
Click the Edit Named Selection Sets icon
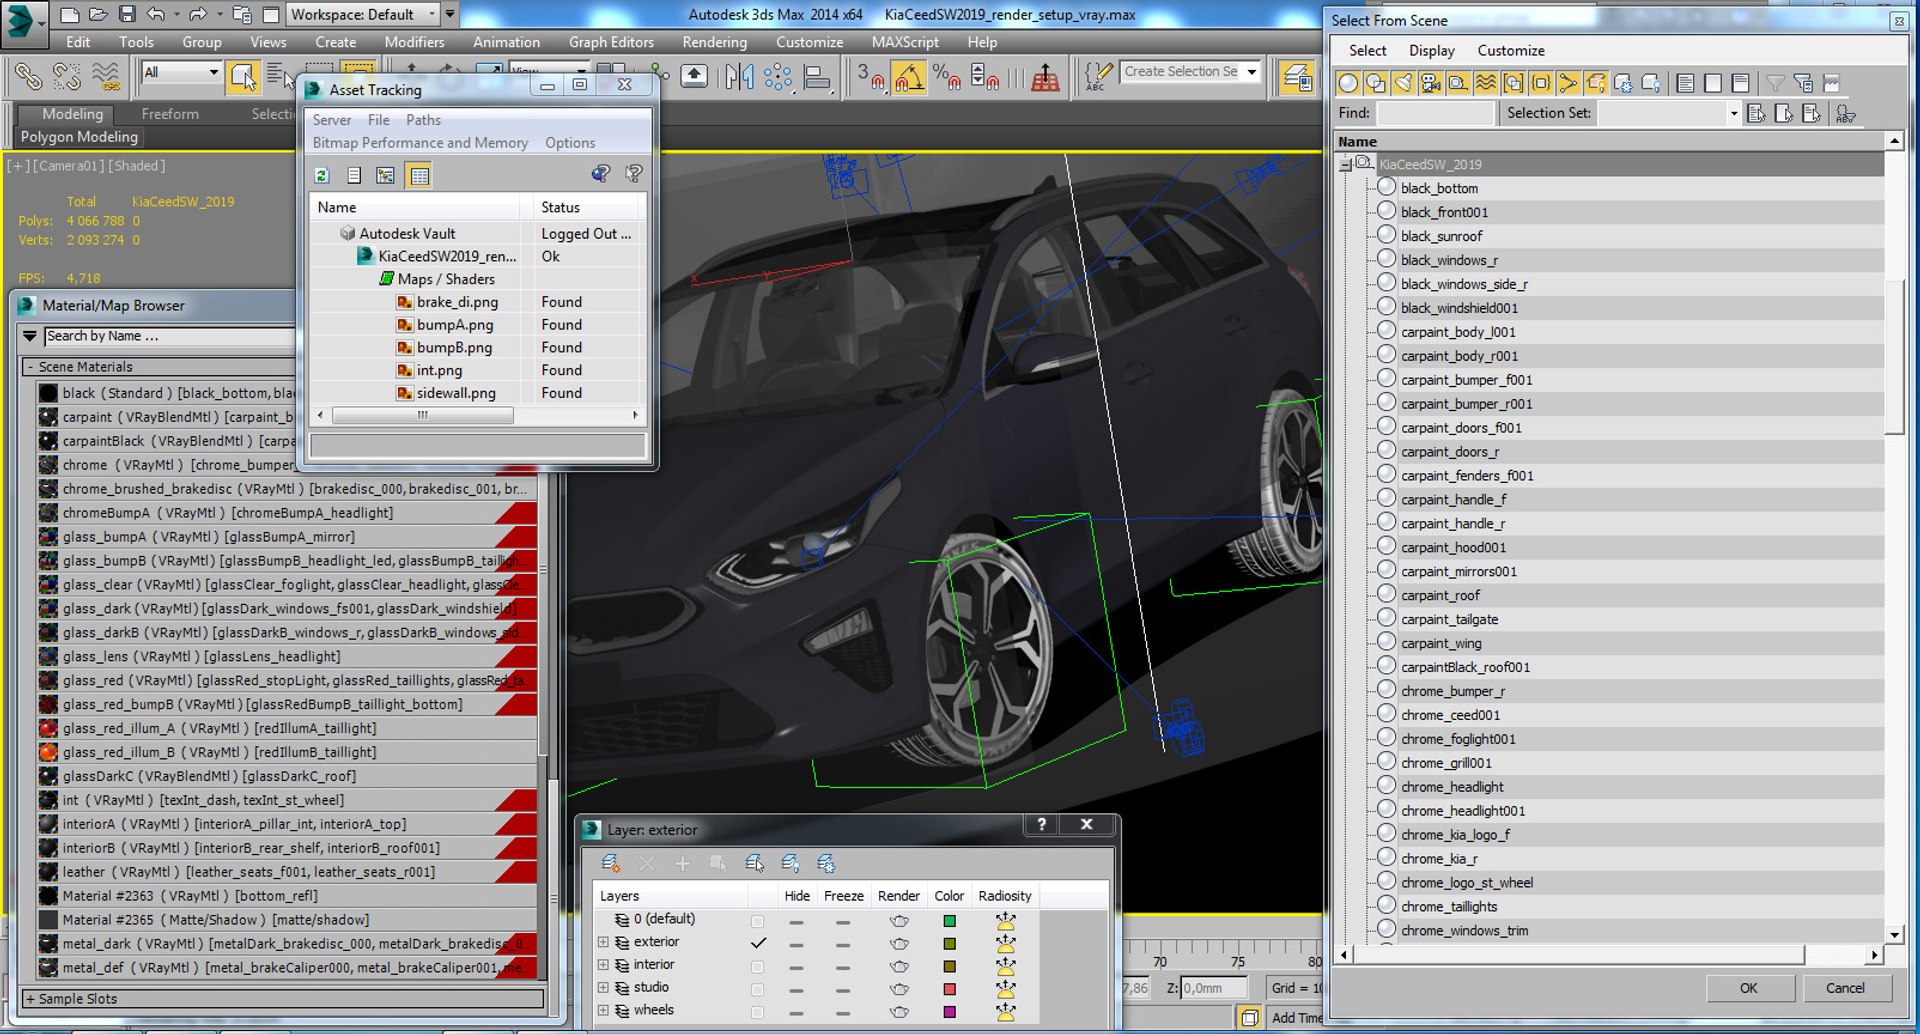[1098, 77]
